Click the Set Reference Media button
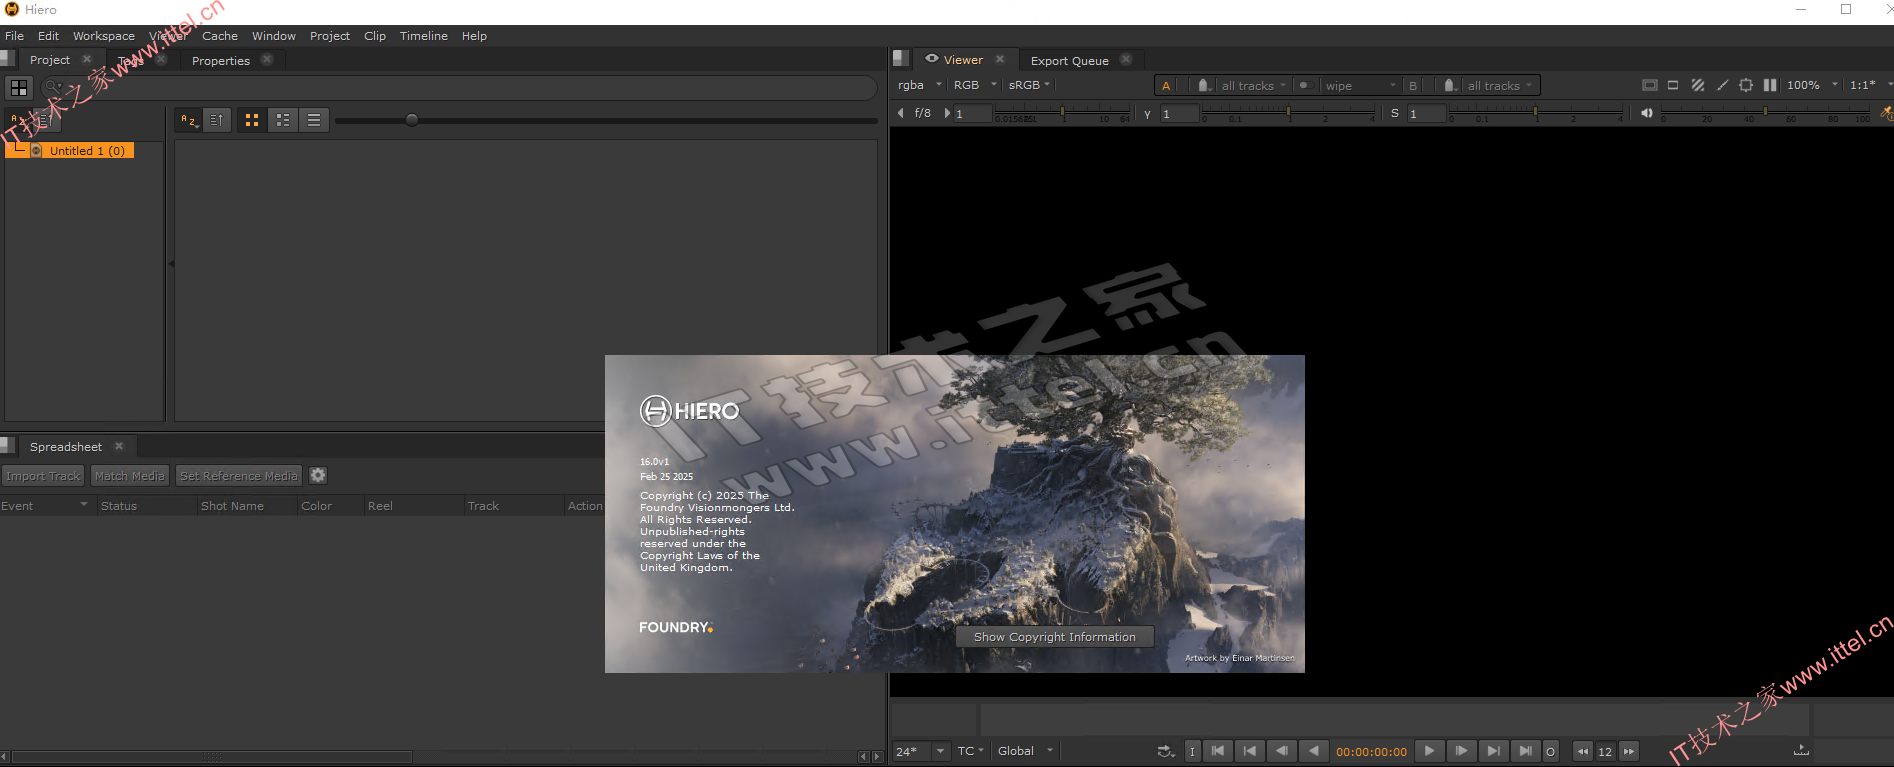 (x=239, y=476)
